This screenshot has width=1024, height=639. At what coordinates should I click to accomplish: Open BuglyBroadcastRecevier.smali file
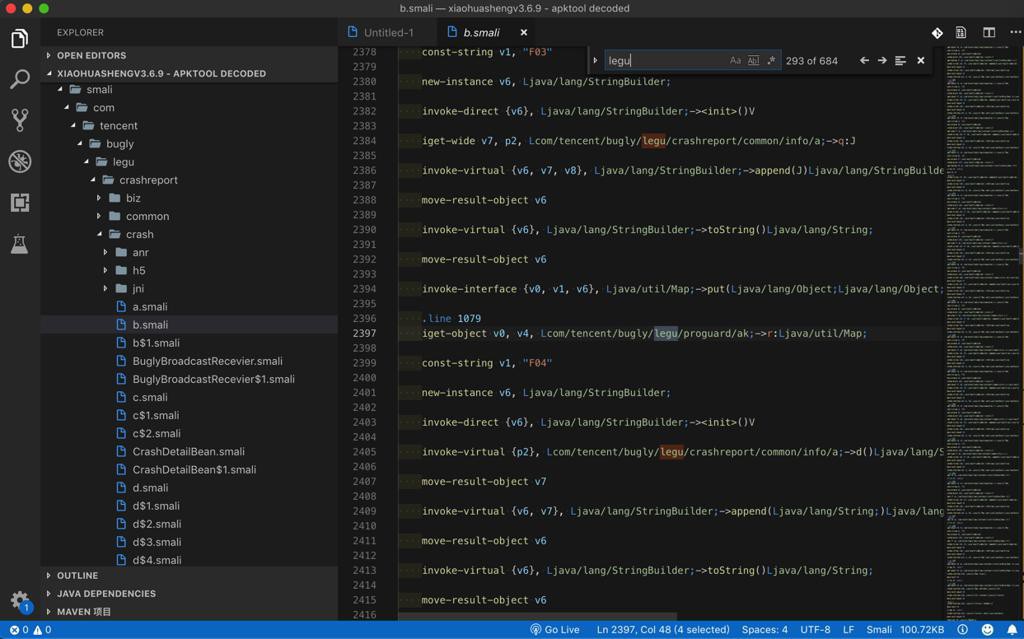189,361
